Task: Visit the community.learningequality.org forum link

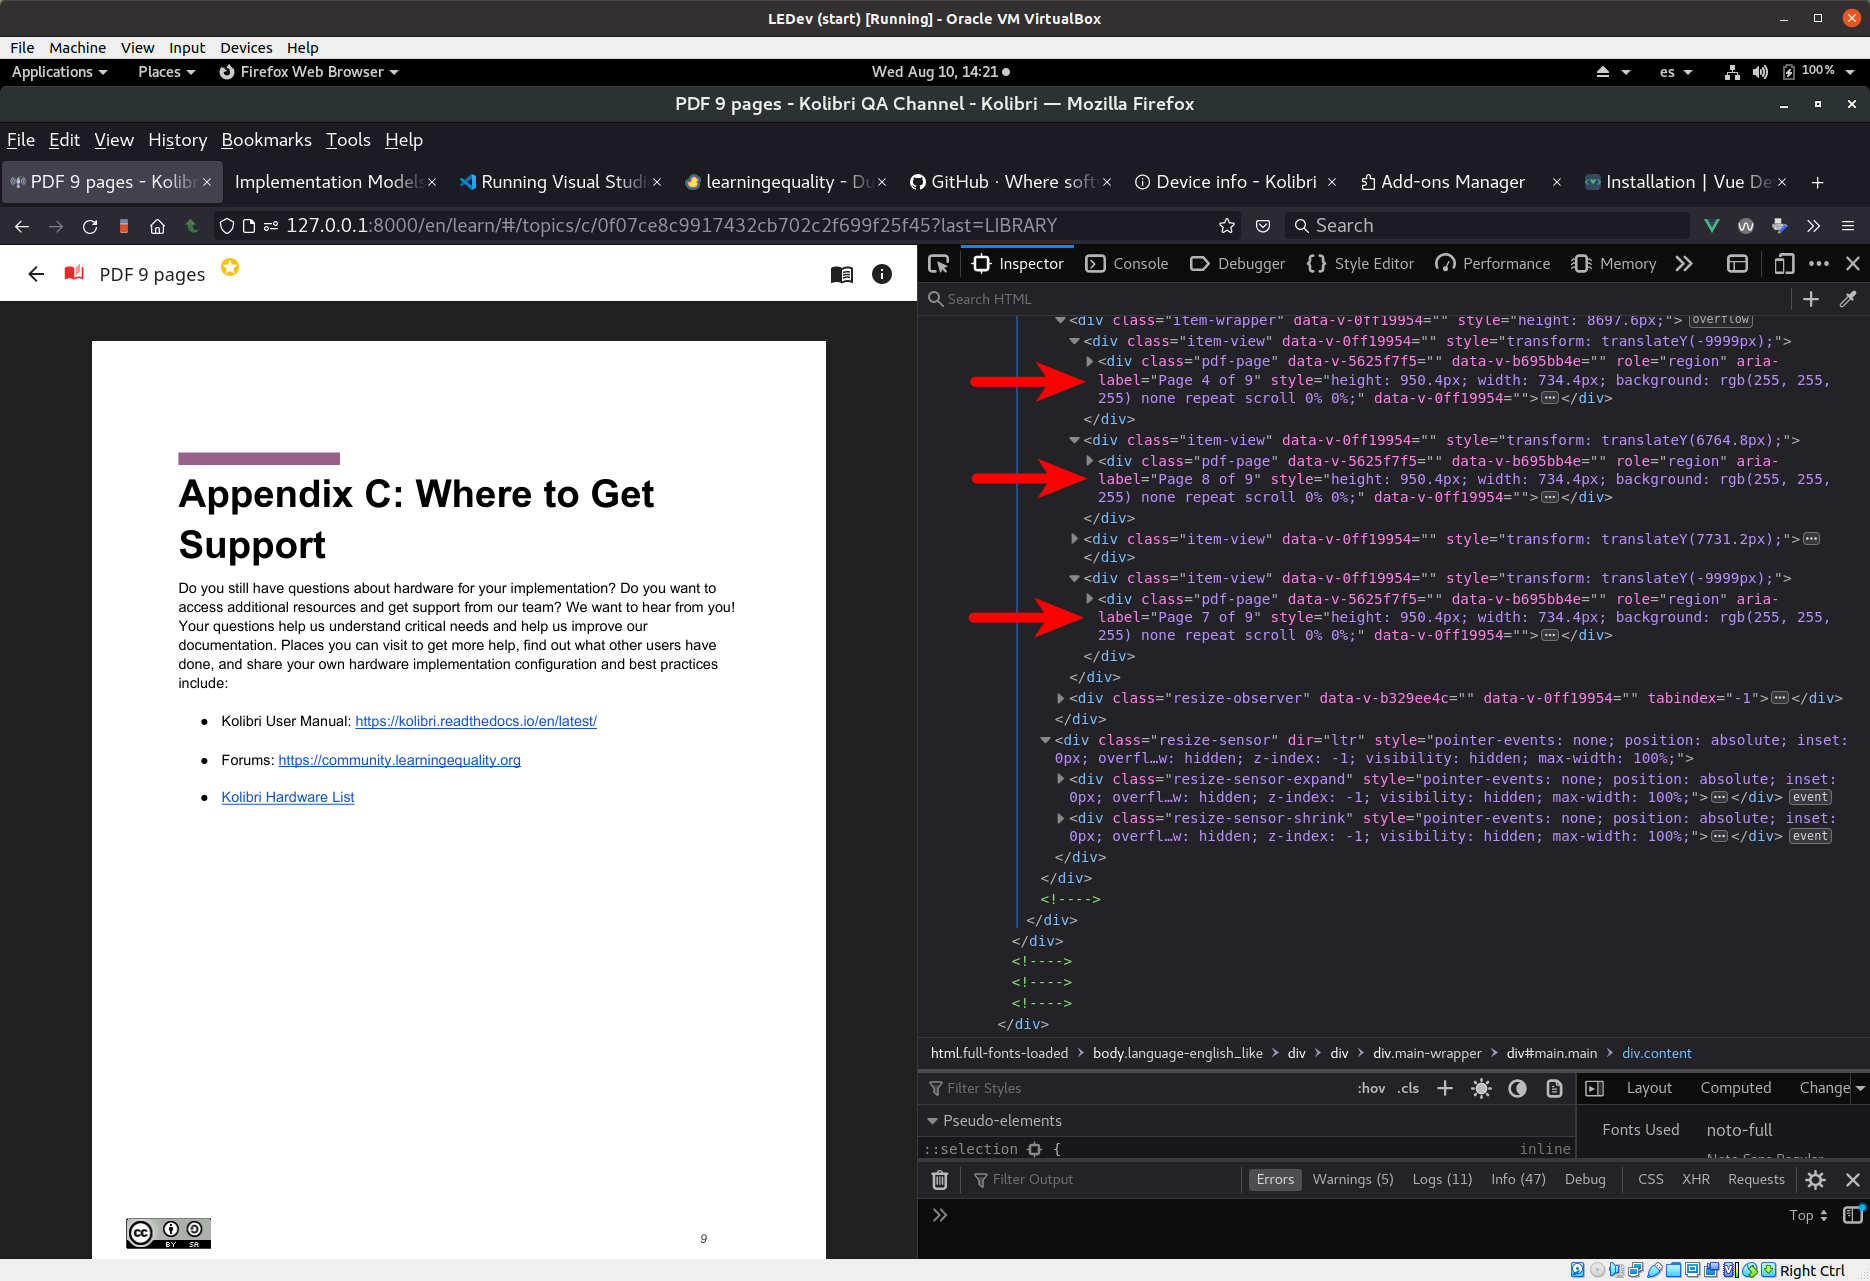Action: coord(399,760)
